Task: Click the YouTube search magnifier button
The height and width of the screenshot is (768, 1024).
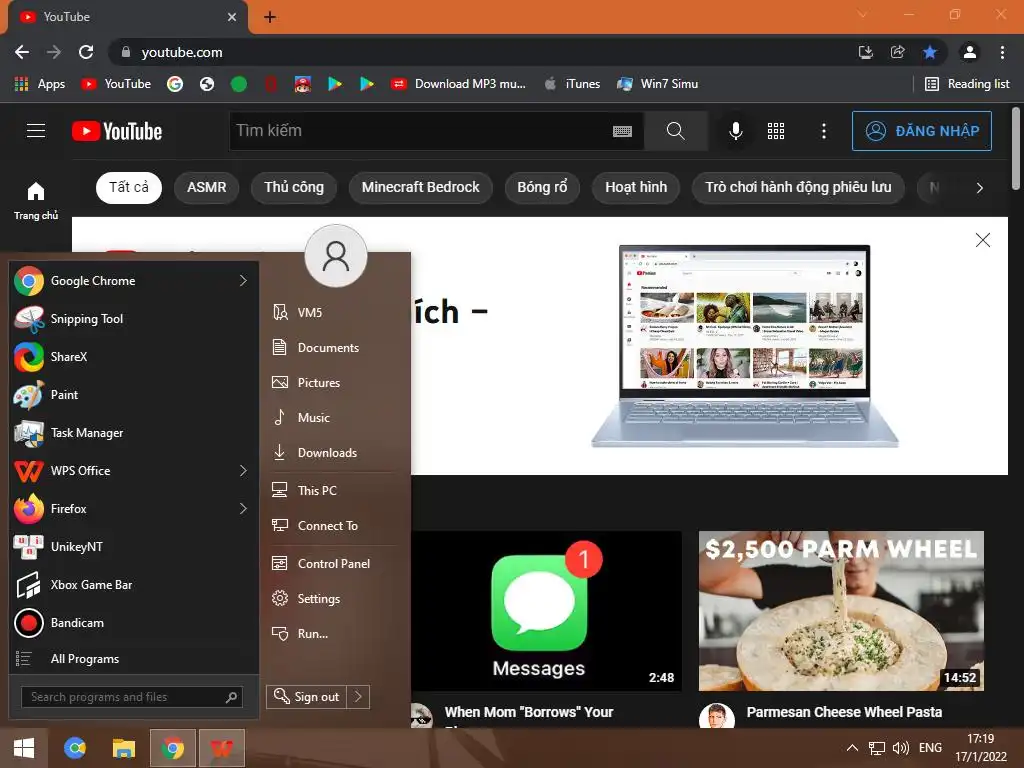Action: tap(676, 131)
